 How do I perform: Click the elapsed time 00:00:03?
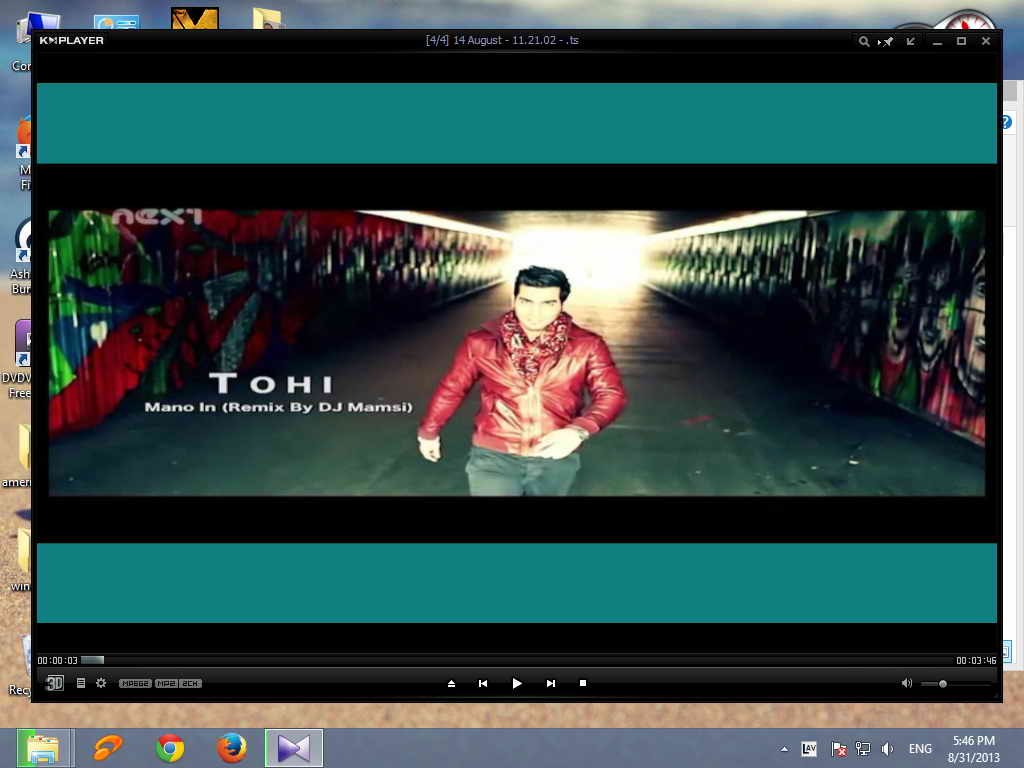57,660
